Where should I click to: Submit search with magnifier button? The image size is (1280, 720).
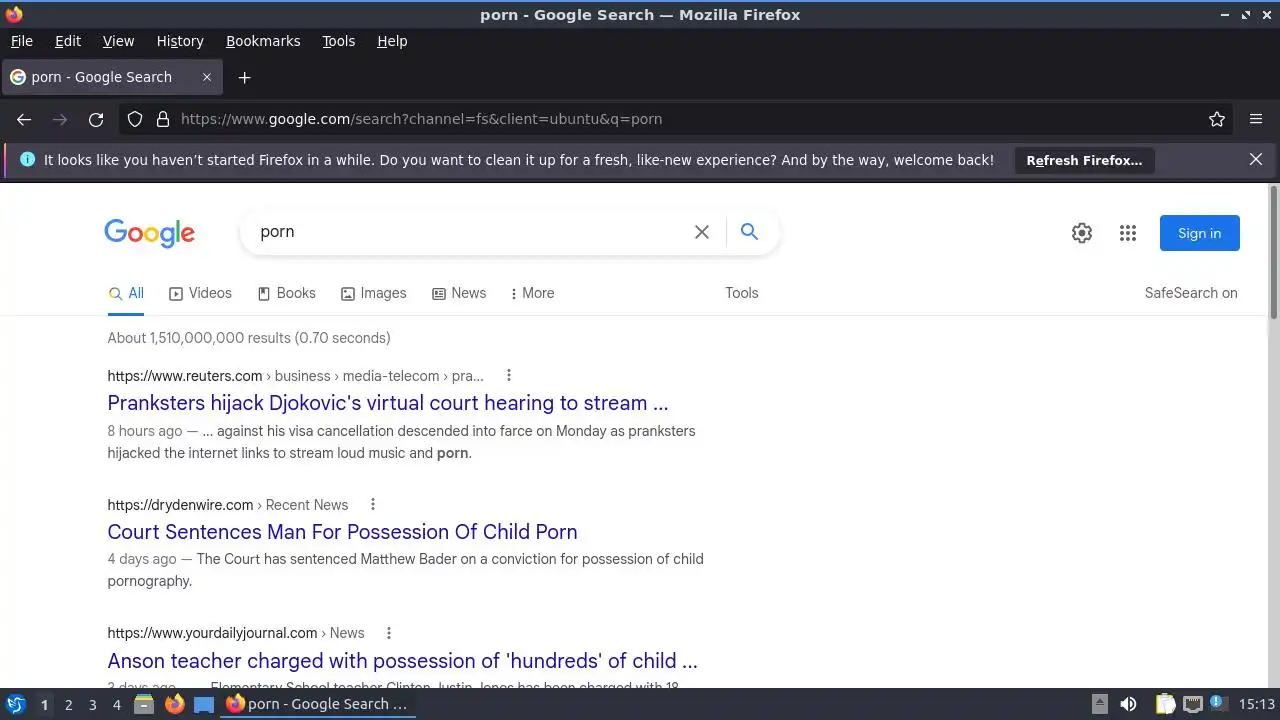[x=749, y=232]
